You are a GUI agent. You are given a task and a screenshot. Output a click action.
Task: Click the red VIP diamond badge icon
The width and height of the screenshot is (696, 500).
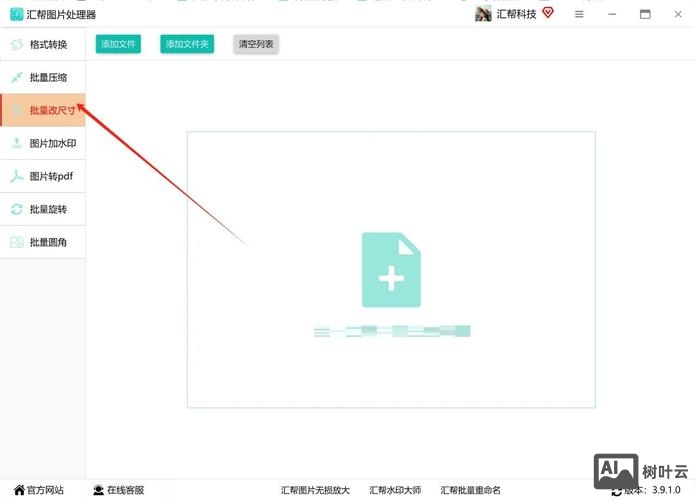548,13
